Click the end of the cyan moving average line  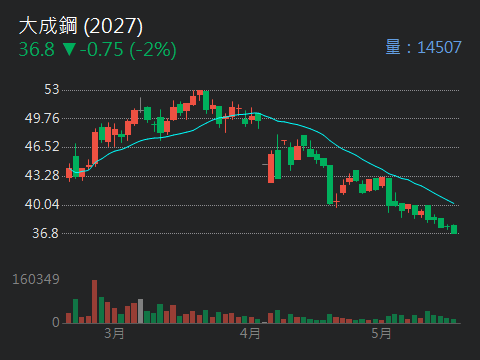coord(453,203)
